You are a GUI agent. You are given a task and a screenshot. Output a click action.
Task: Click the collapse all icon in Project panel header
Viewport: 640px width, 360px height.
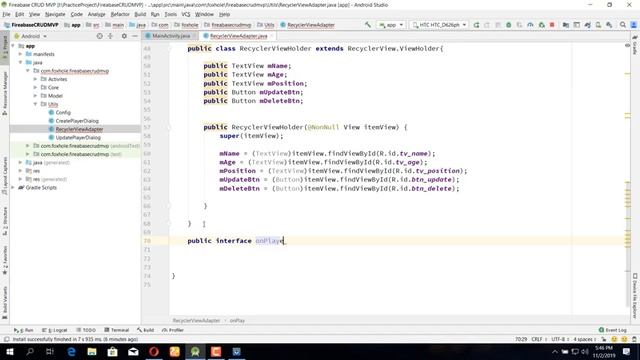tap(111, 36)
